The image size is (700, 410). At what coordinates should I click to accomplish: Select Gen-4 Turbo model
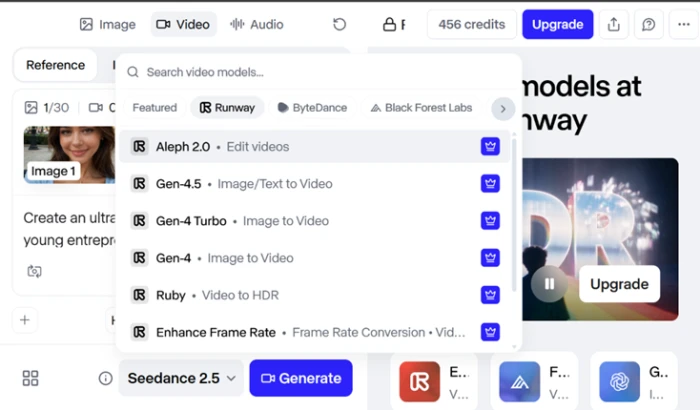pos(314,221)
